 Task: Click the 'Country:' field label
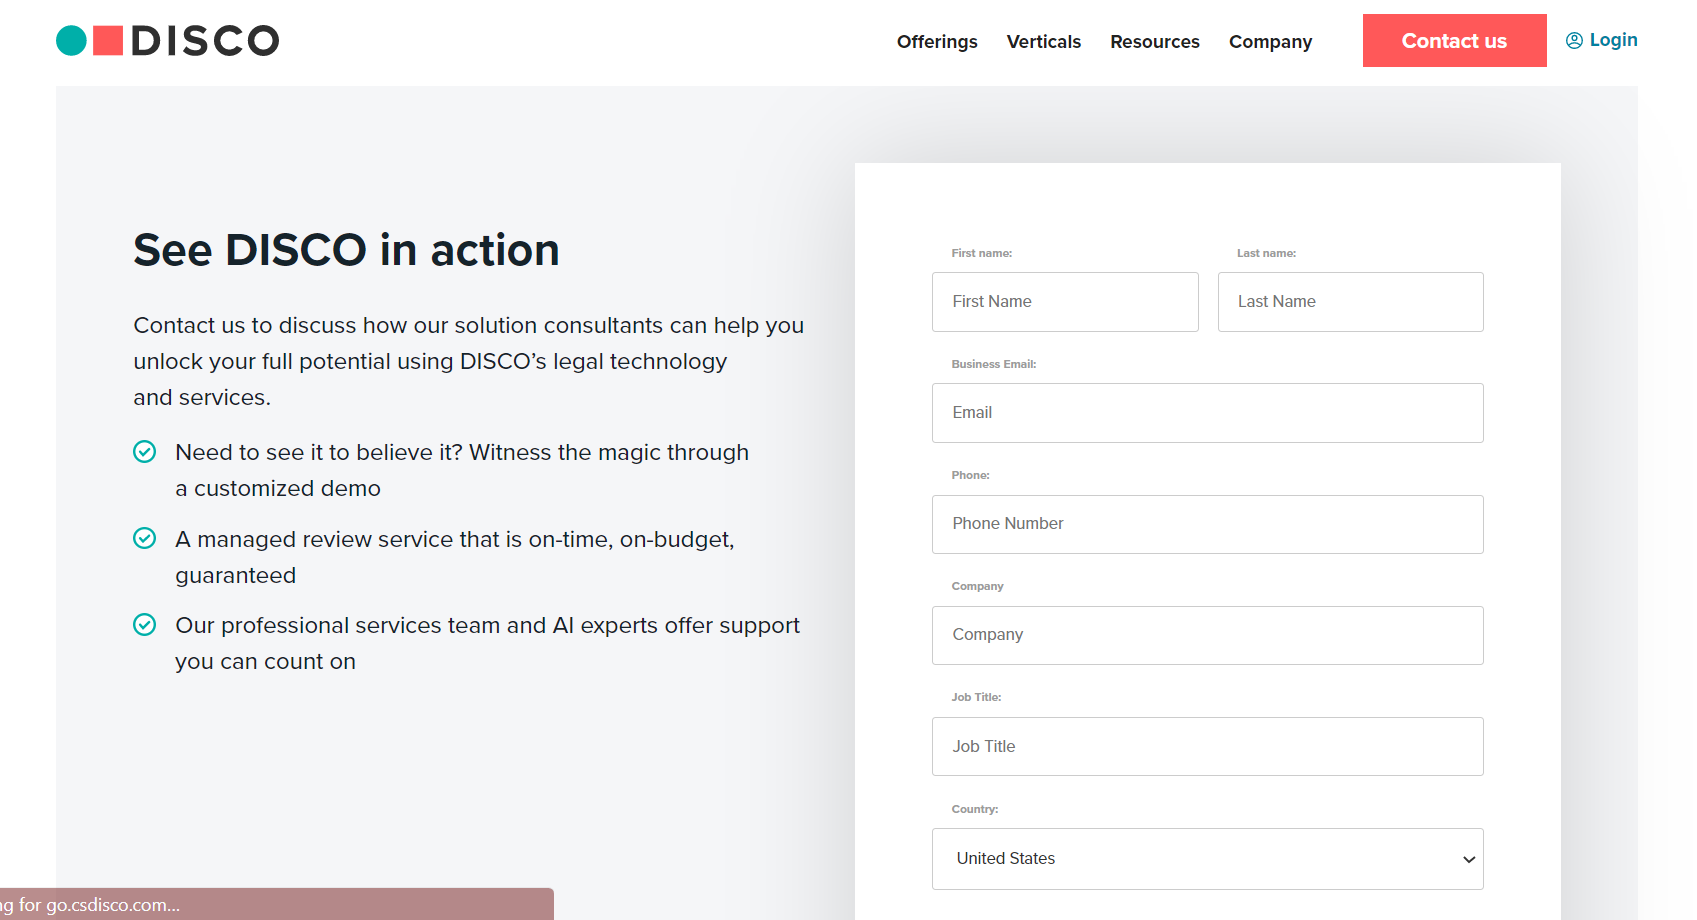[x=974, y=809]
